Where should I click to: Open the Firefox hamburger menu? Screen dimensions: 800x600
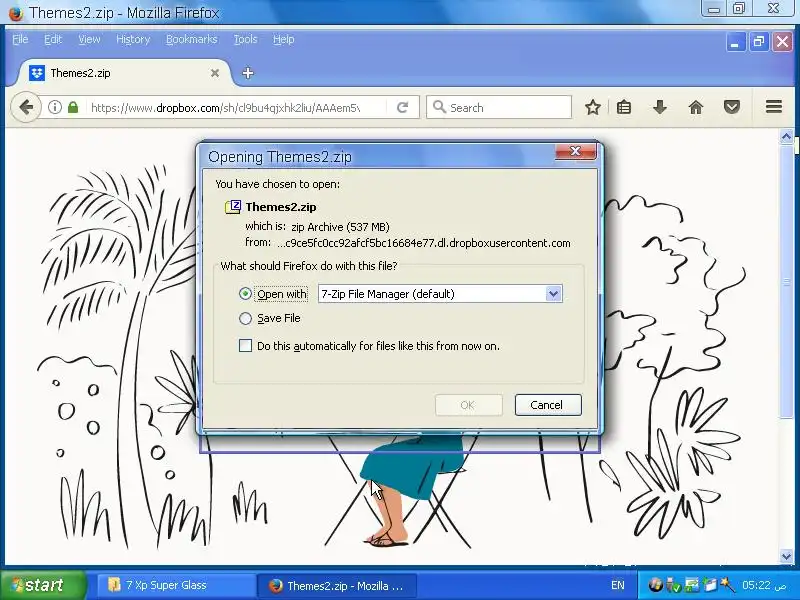[773, 107]
